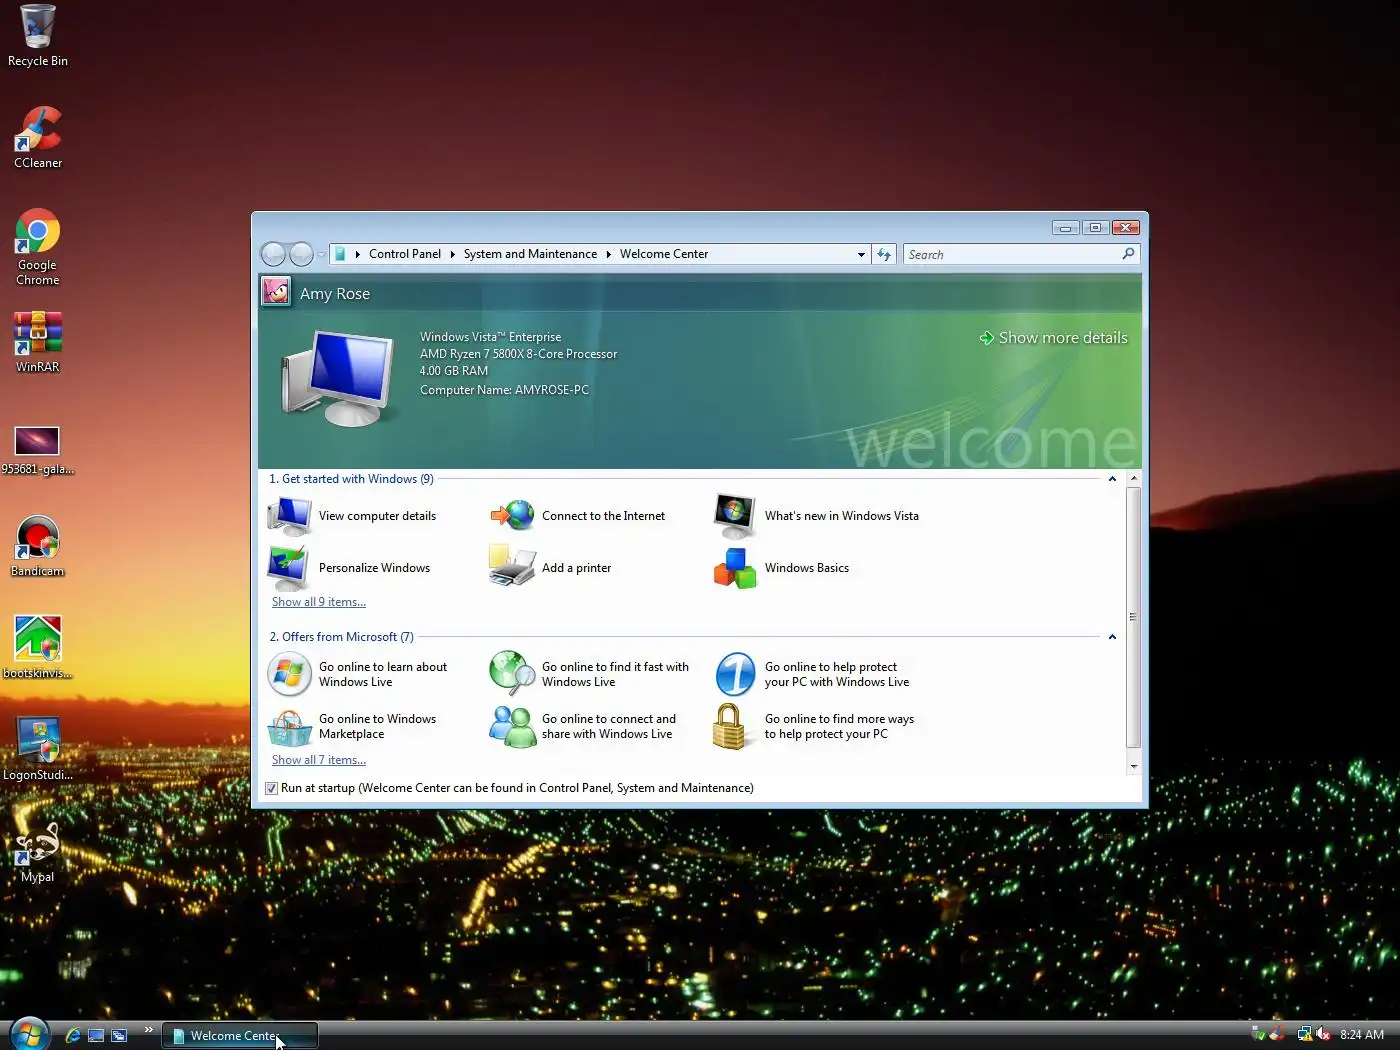Select the Google Chrome desktop icon

point(38,247)
